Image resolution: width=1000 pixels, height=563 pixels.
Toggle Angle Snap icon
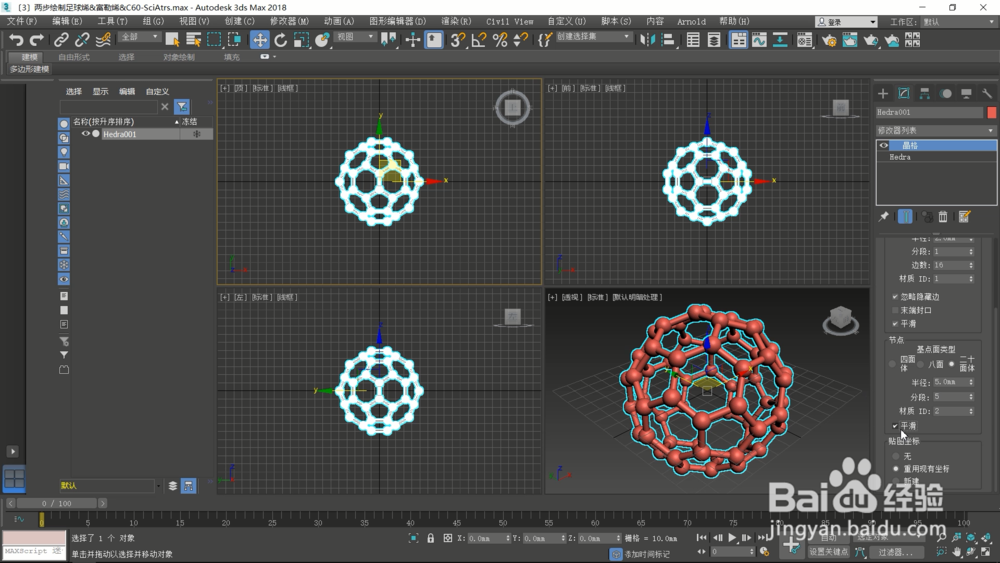(x=478, y=40)
